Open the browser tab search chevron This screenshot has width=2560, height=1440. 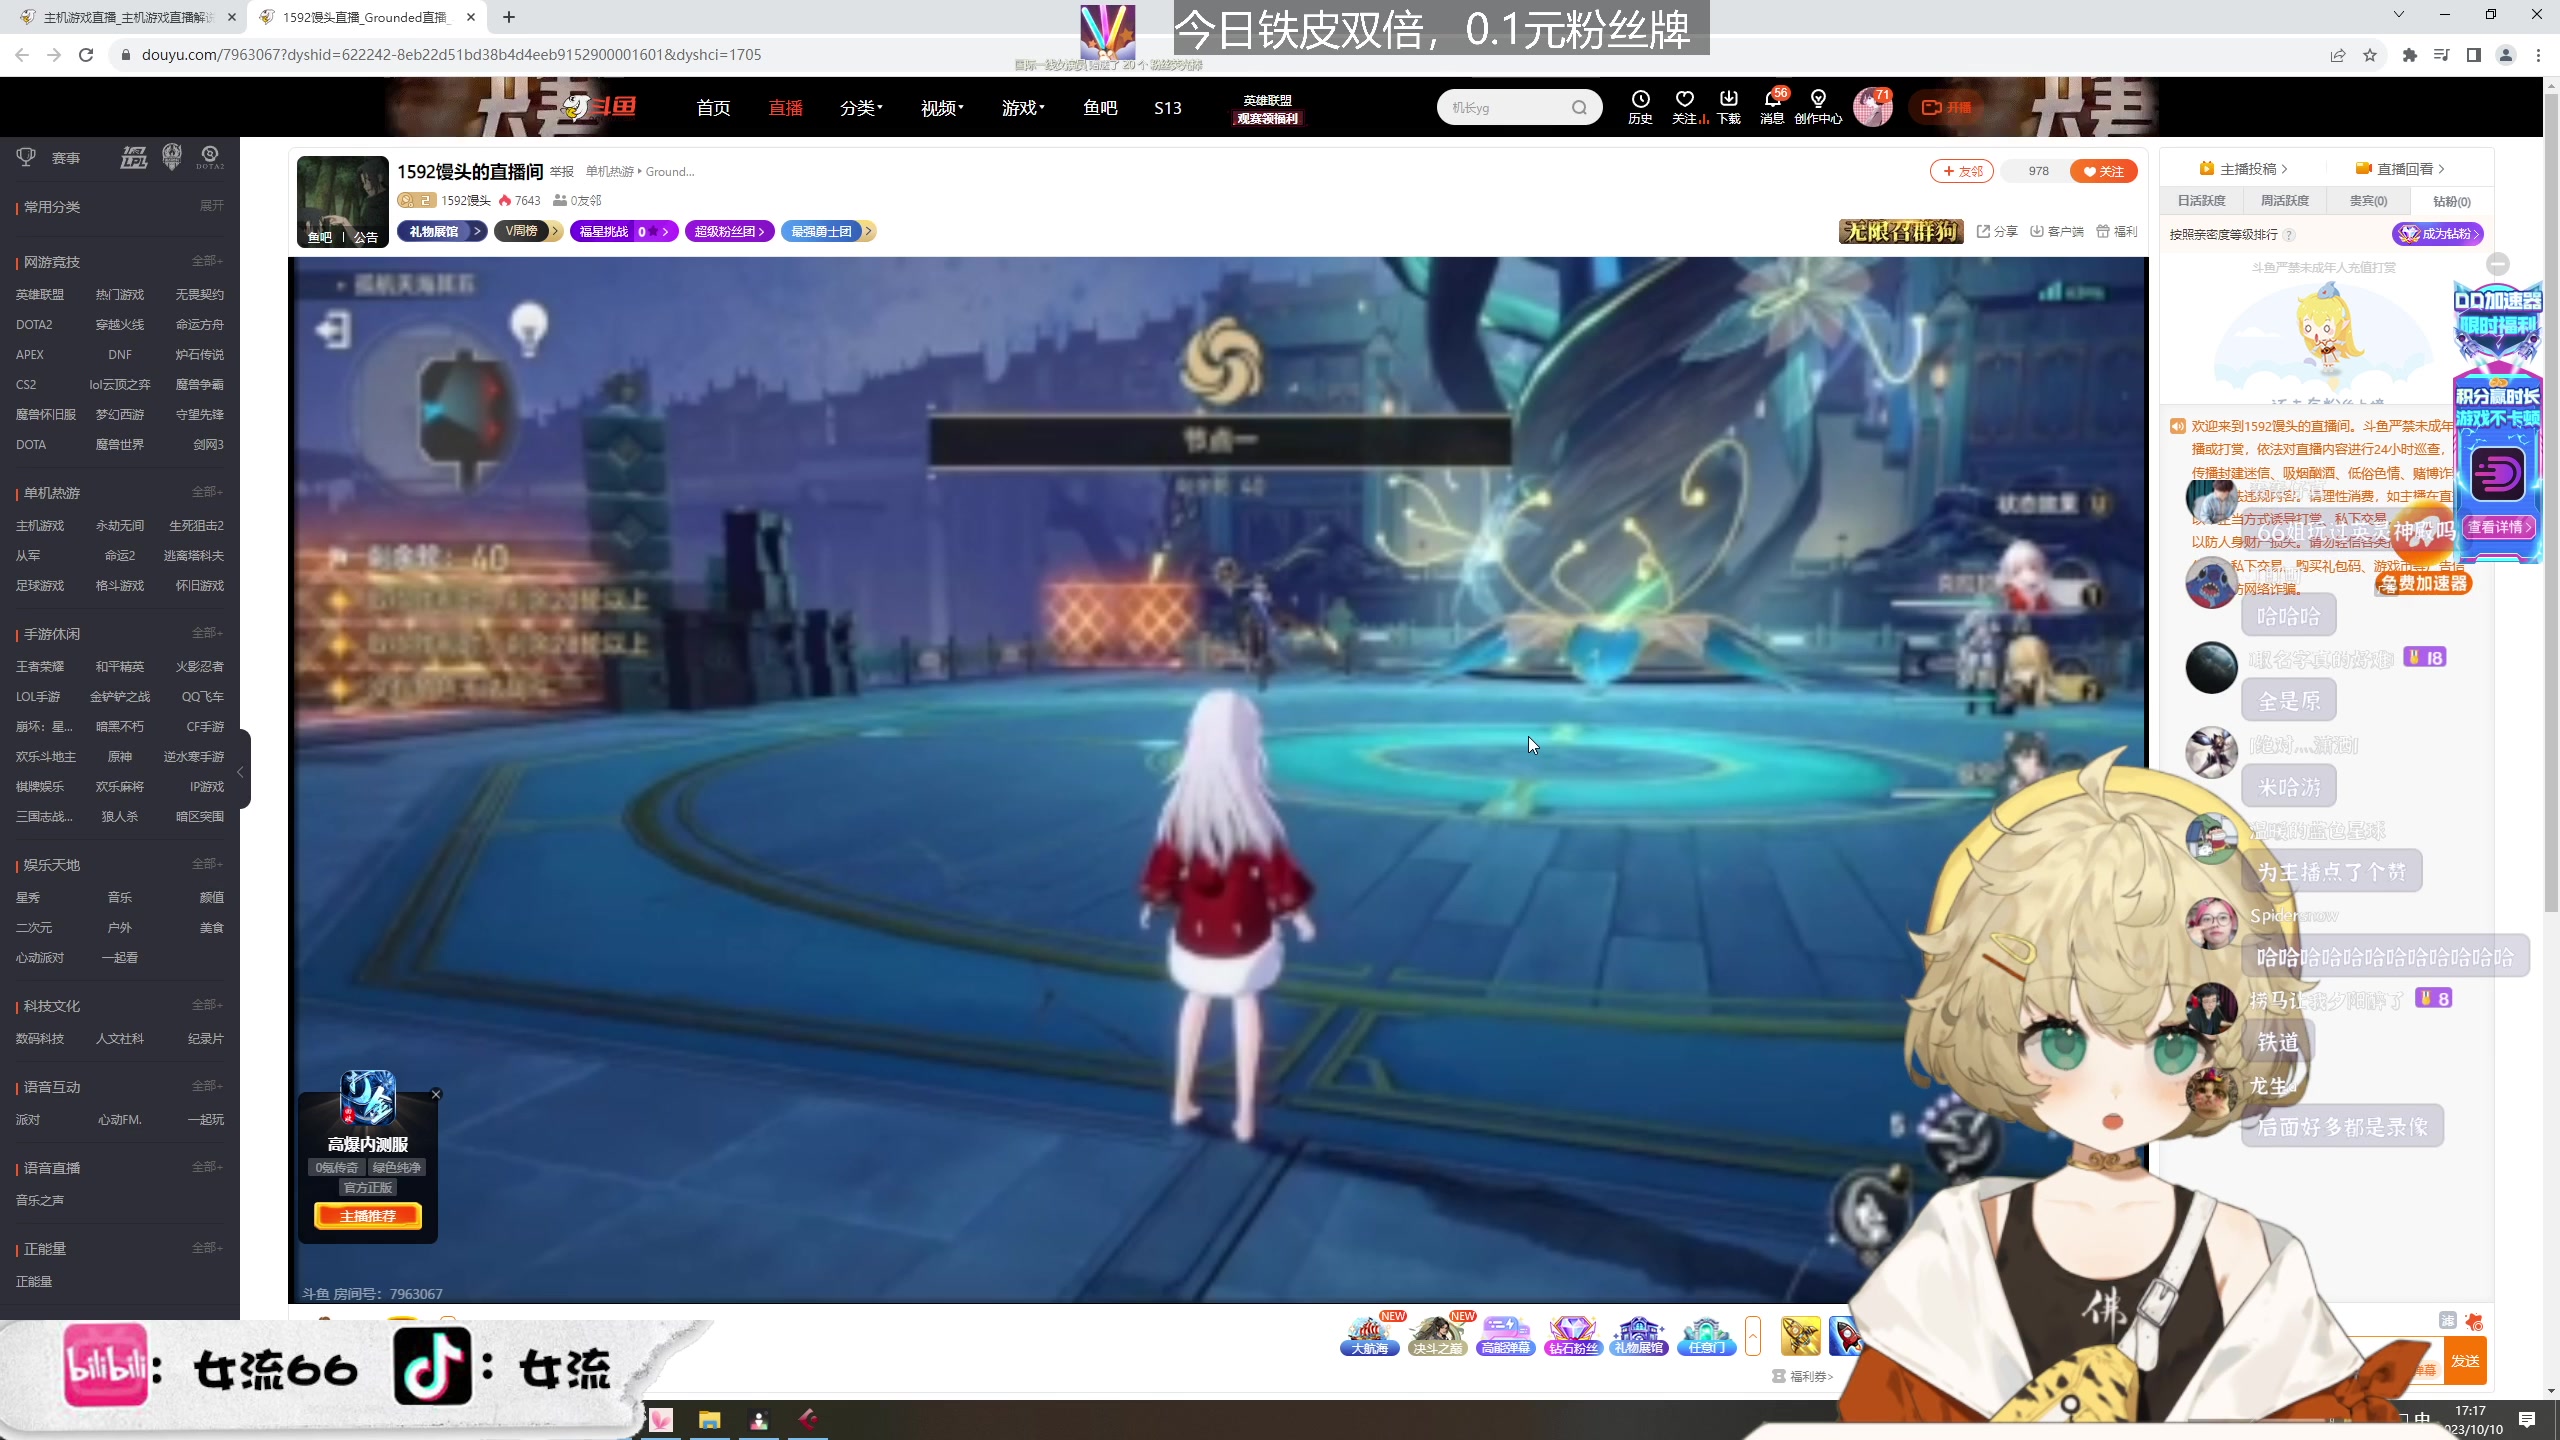(x=2398, y=15)
